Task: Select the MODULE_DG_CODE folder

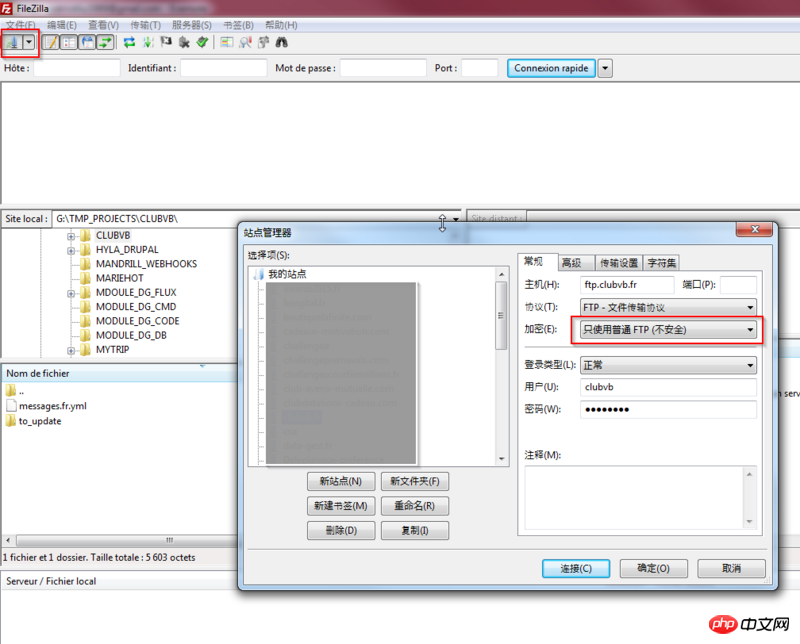Action: click(138, 321)
